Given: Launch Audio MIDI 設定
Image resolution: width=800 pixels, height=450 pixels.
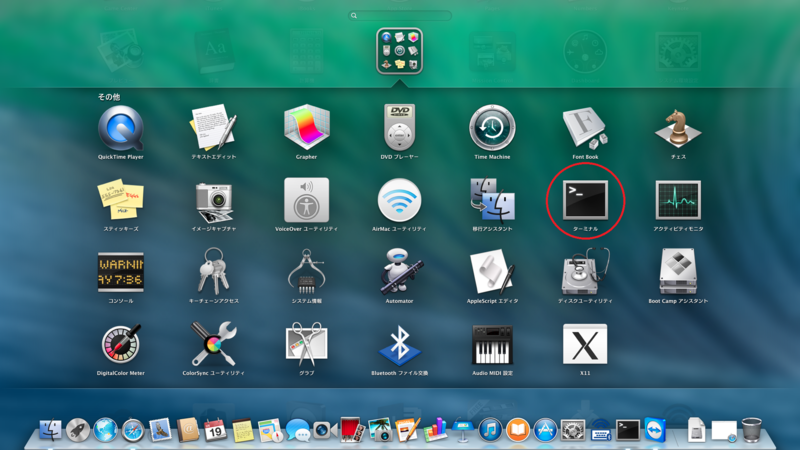Looking at the screenshot, I should pos(492,344).
